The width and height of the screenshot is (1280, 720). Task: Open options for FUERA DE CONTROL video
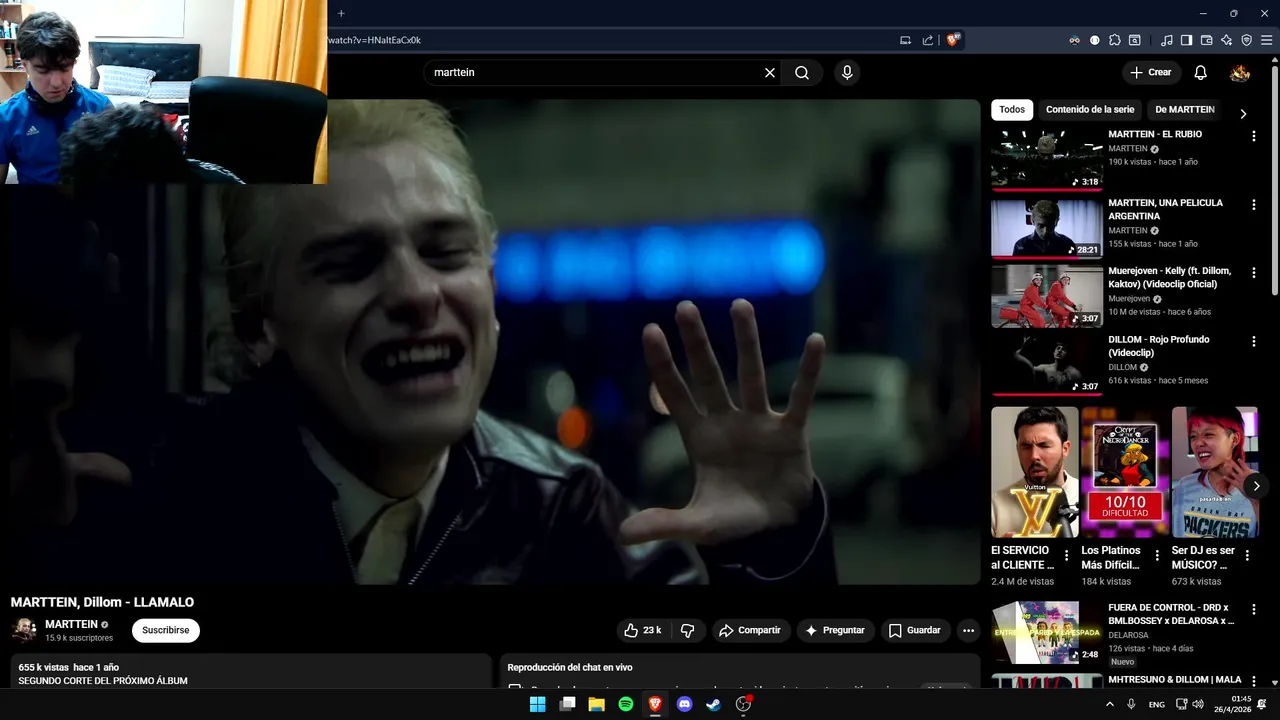[1253, 609]
